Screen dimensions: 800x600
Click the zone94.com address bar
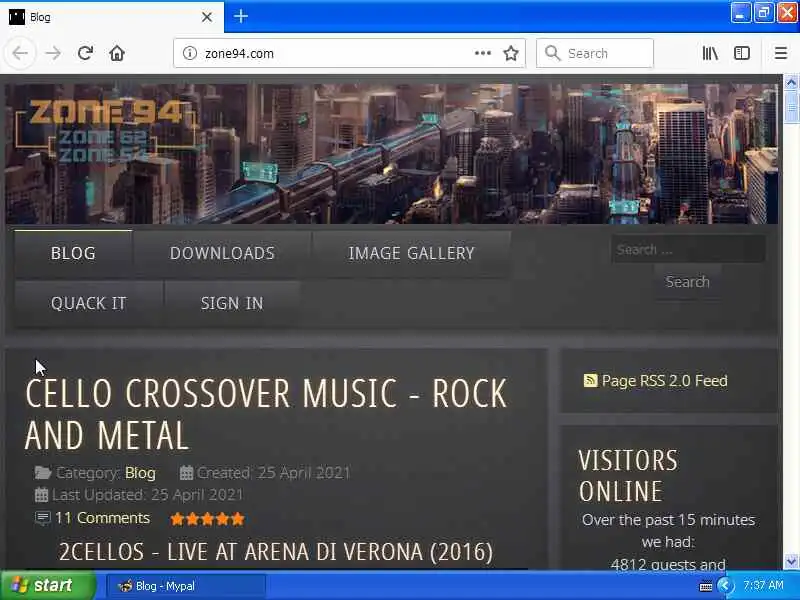[349, 53]
